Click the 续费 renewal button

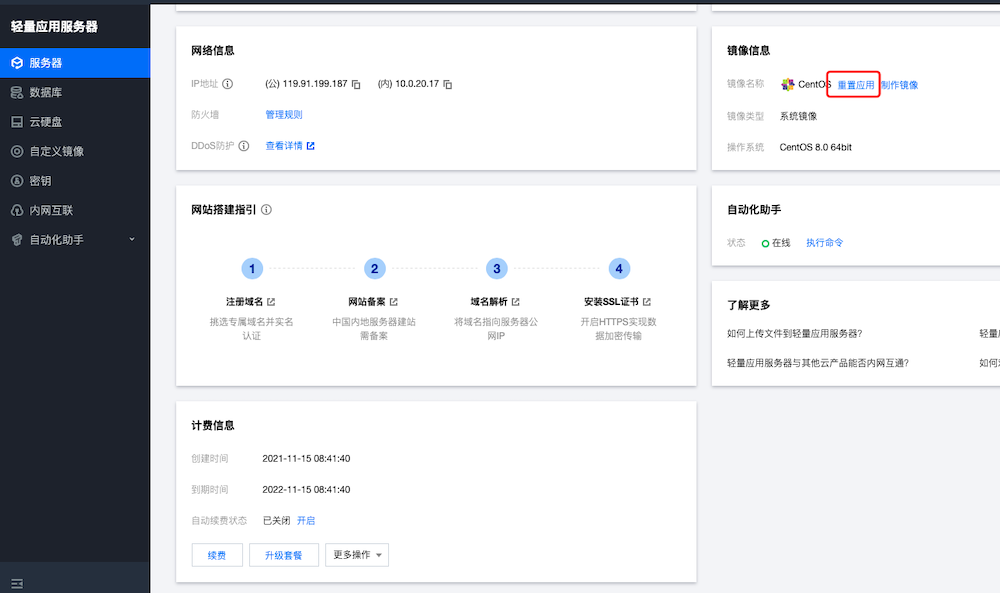[x=217, y=555]
